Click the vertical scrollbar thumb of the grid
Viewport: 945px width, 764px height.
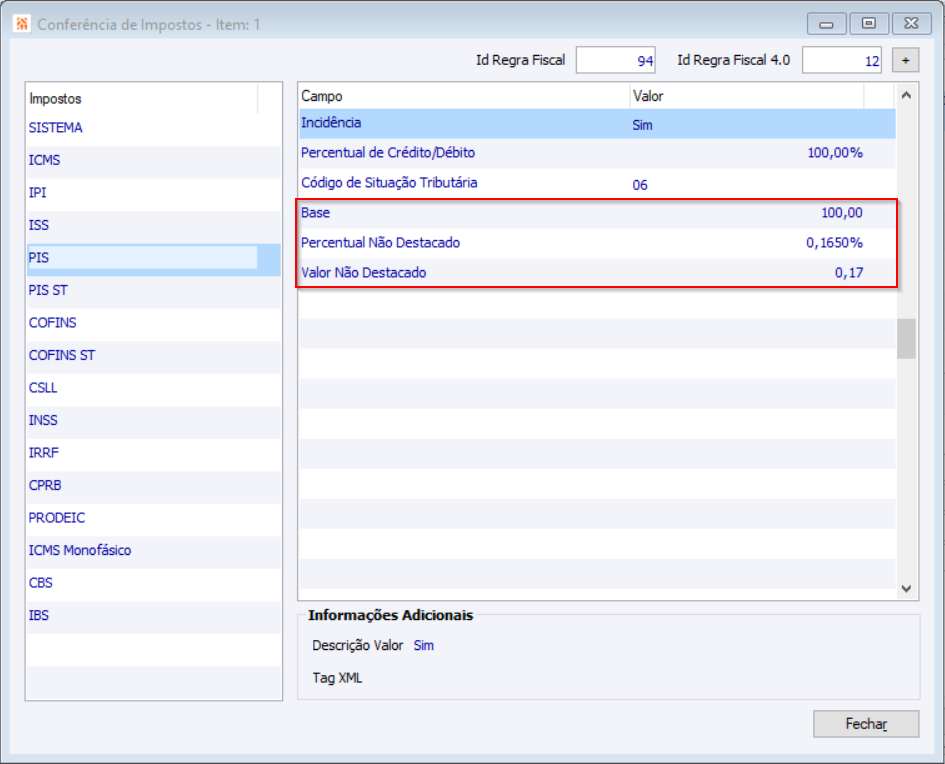coord(906,339)
